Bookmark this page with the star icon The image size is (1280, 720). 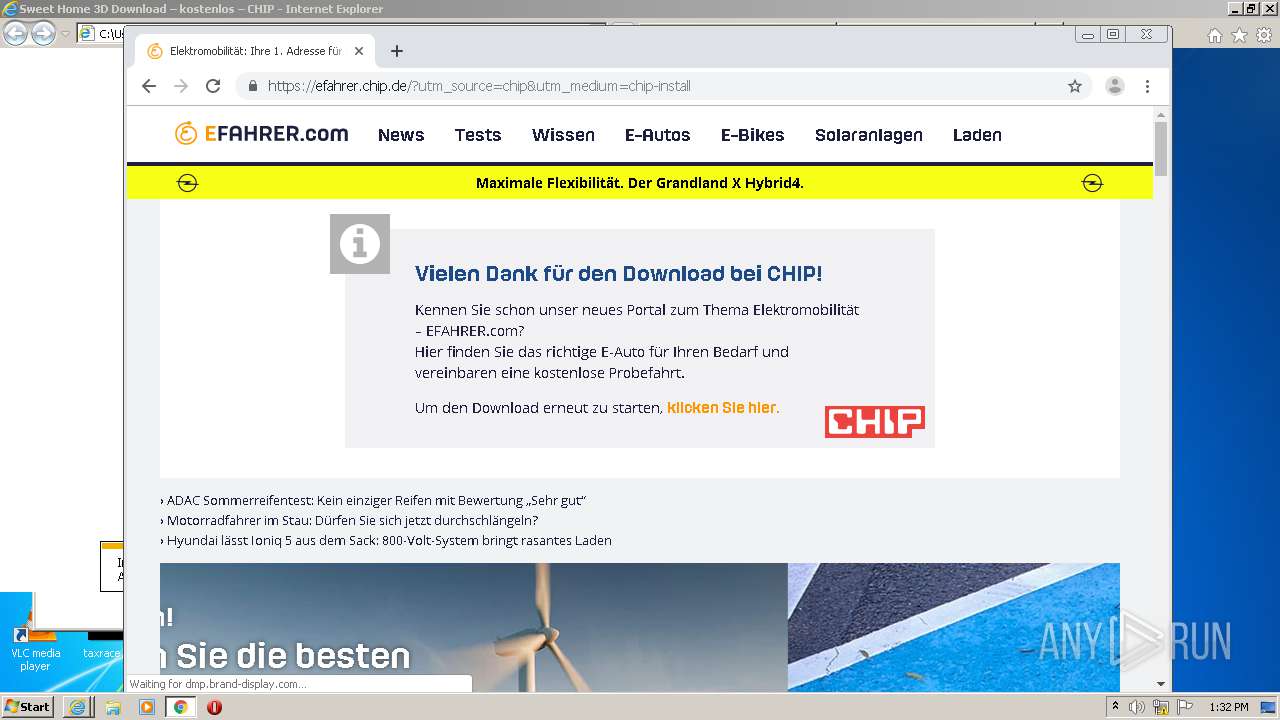(x=1075, y=86)
